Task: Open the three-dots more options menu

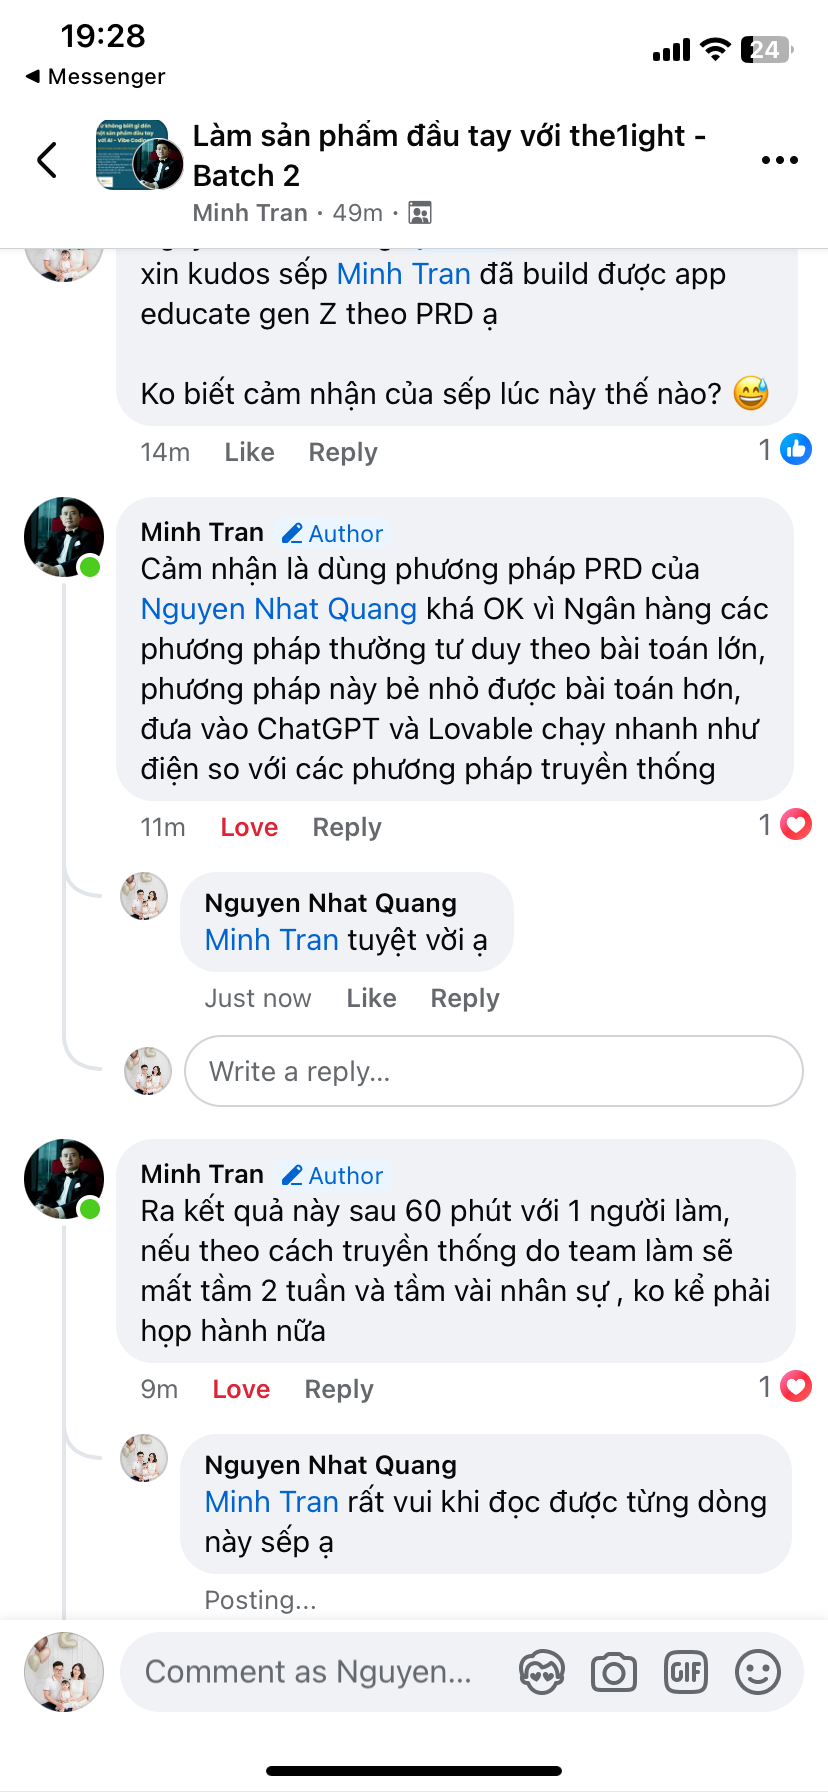Action: pos(779,160)
